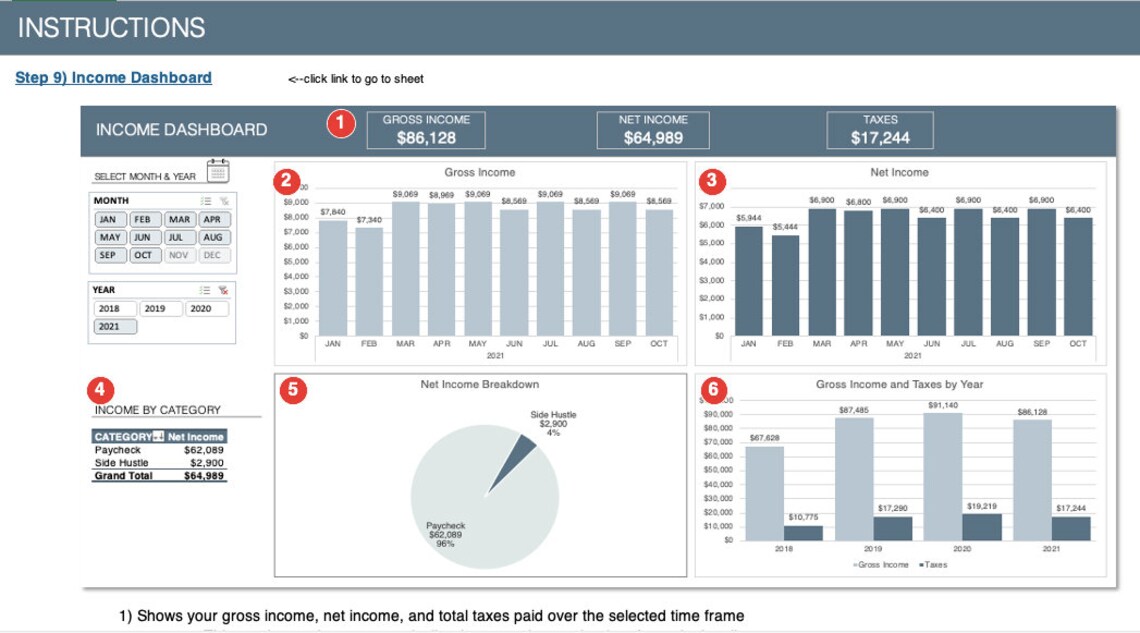Click red callout marker 4 above INCOME BY CATEGORY
Screen dimensions: 1140x633
point(98,388)
